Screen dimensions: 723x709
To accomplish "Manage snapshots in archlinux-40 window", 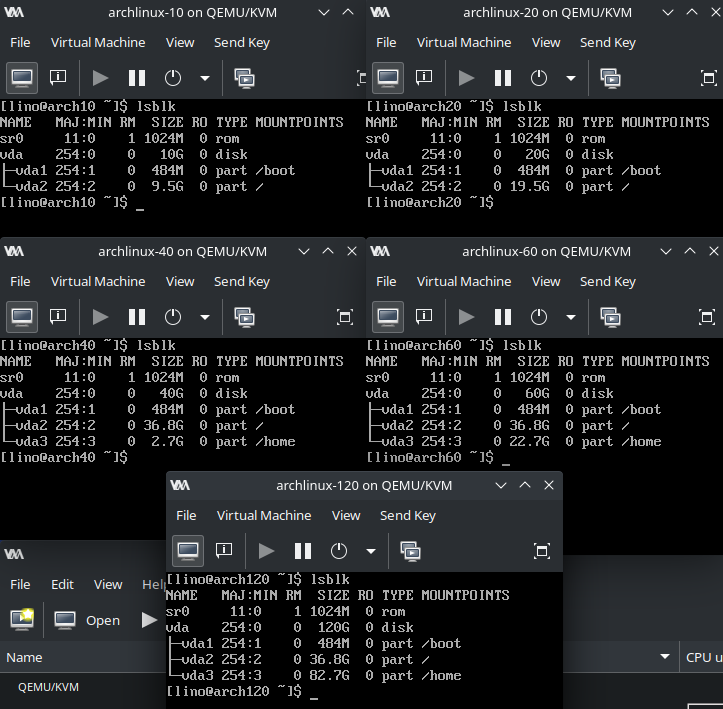I will click(x=244, y=317).
